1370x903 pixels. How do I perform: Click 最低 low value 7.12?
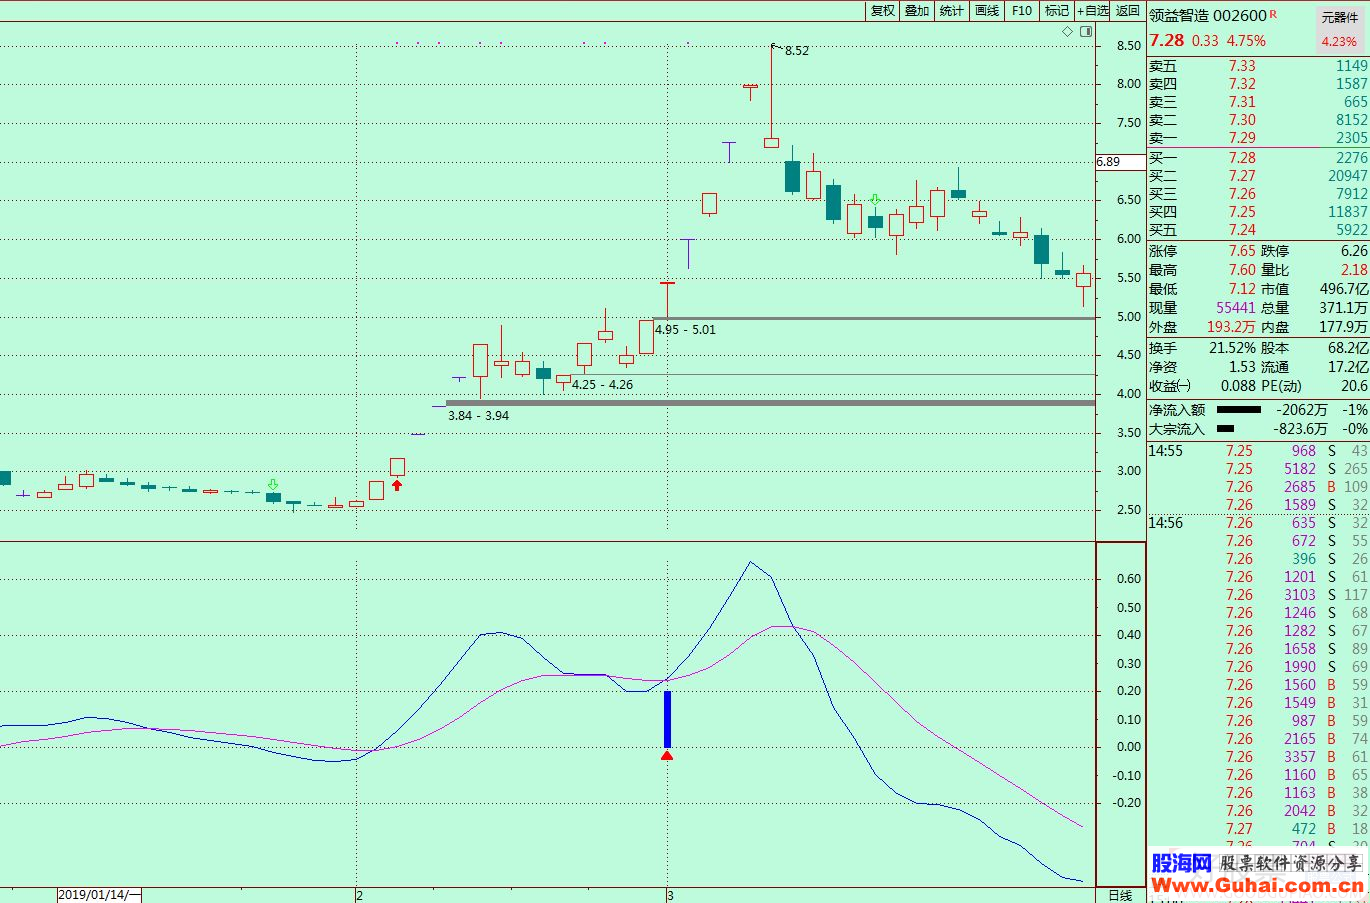click(1242, 289)
